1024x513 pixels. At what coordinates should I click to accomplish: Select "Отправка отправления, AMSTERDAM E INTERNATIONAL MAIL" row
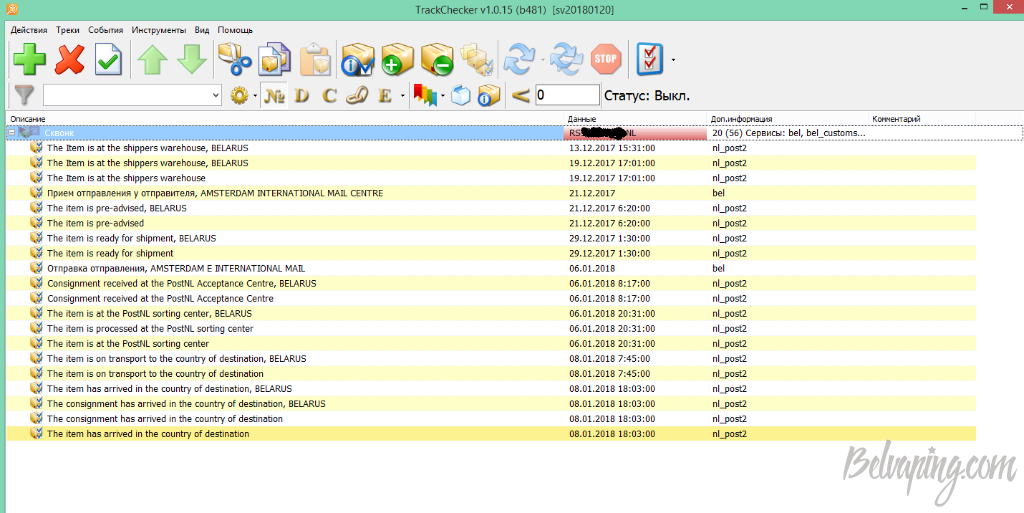click(x=491, y=268)
